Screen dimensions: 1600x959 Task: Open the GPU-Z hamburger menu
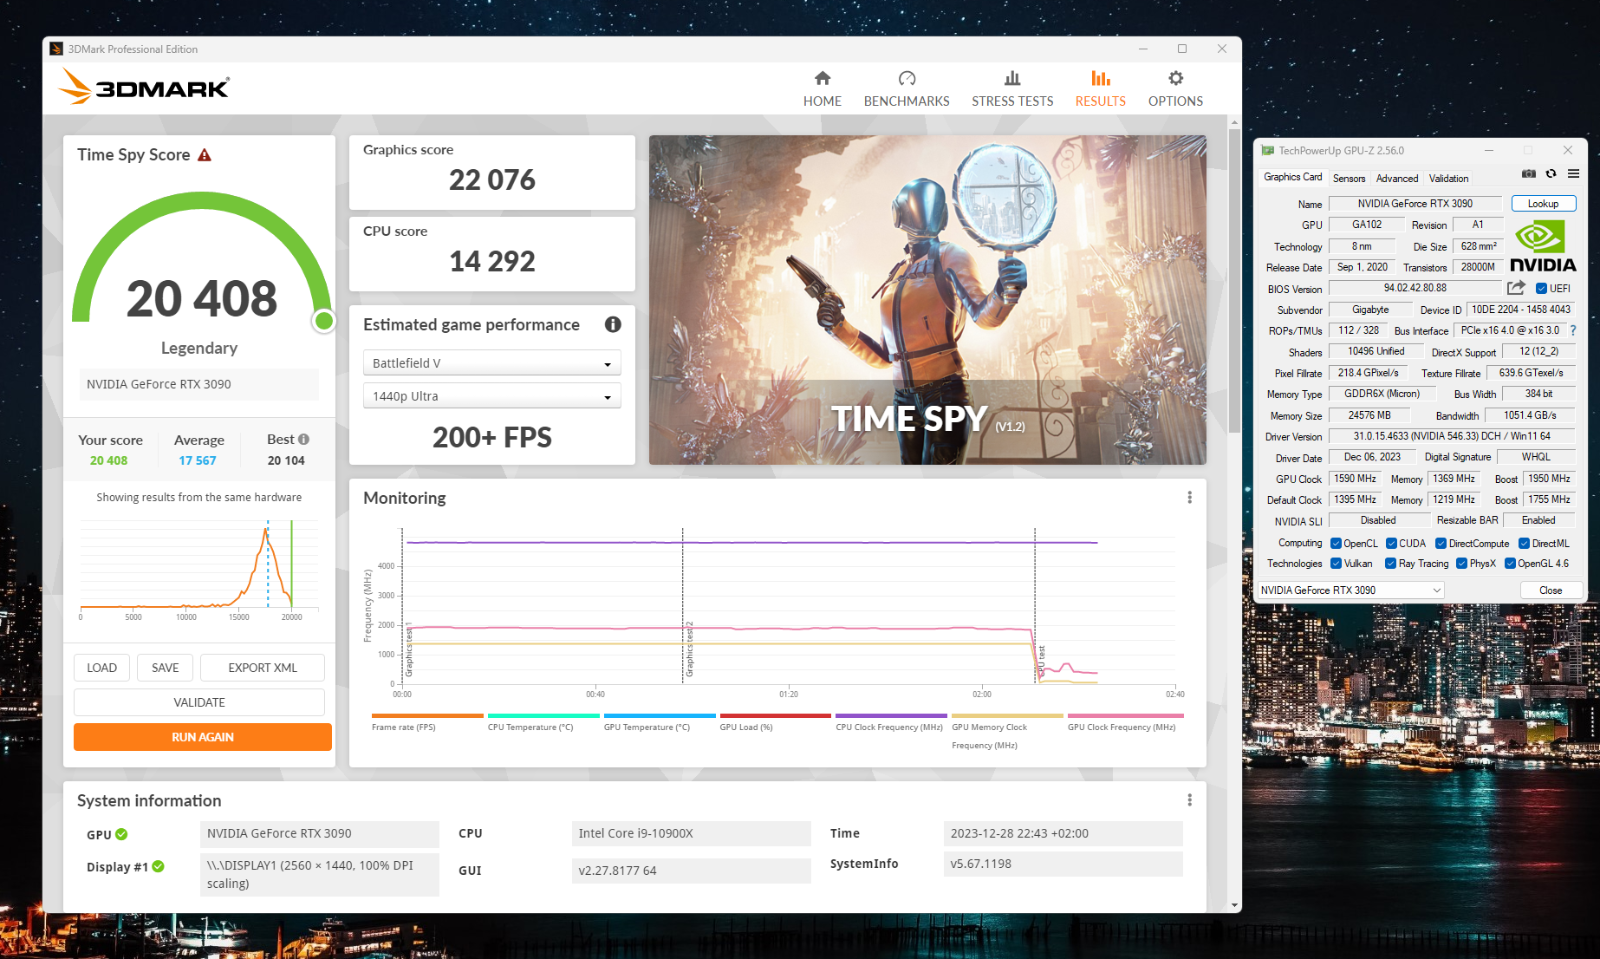(1573, 174)
